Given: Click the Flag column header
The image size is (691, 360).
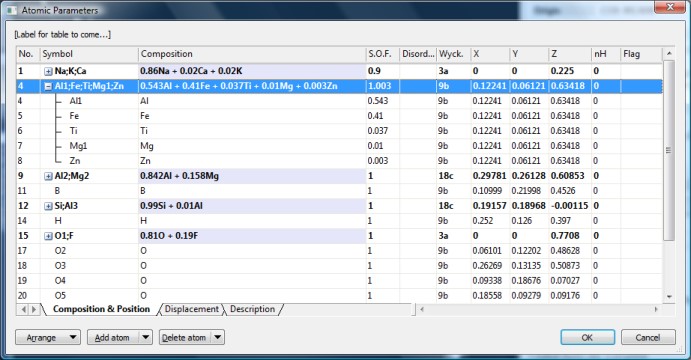Looking at the screenshot, I should point(641,54).
